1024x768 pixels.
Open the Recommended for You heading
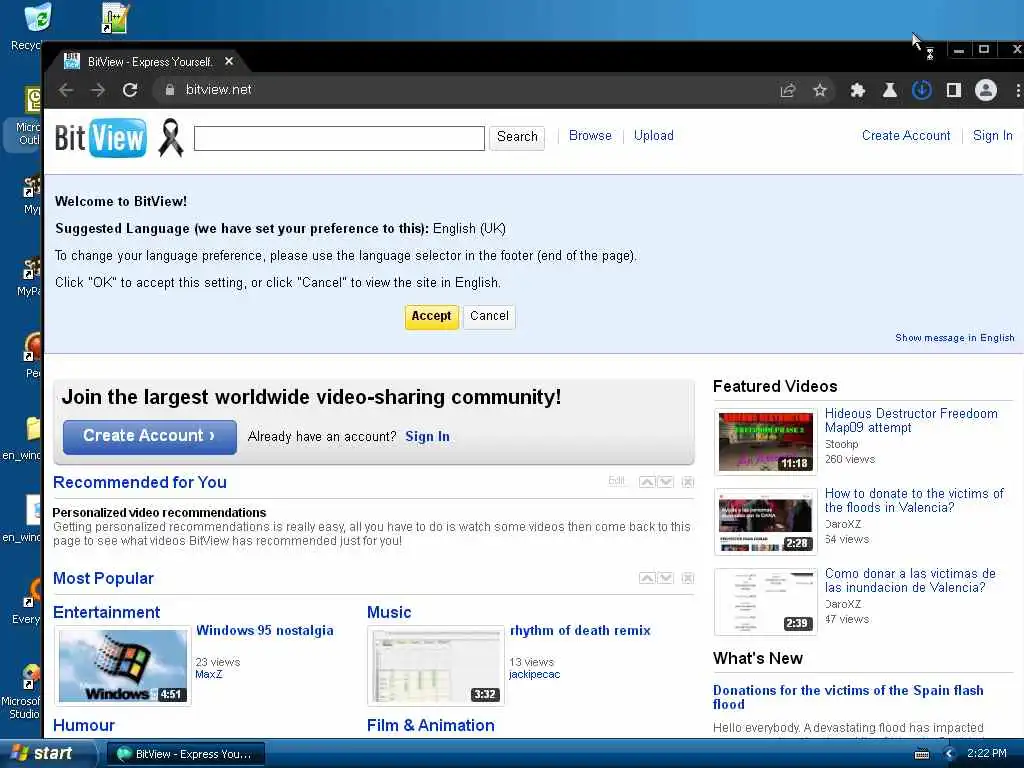coord(140,482)
